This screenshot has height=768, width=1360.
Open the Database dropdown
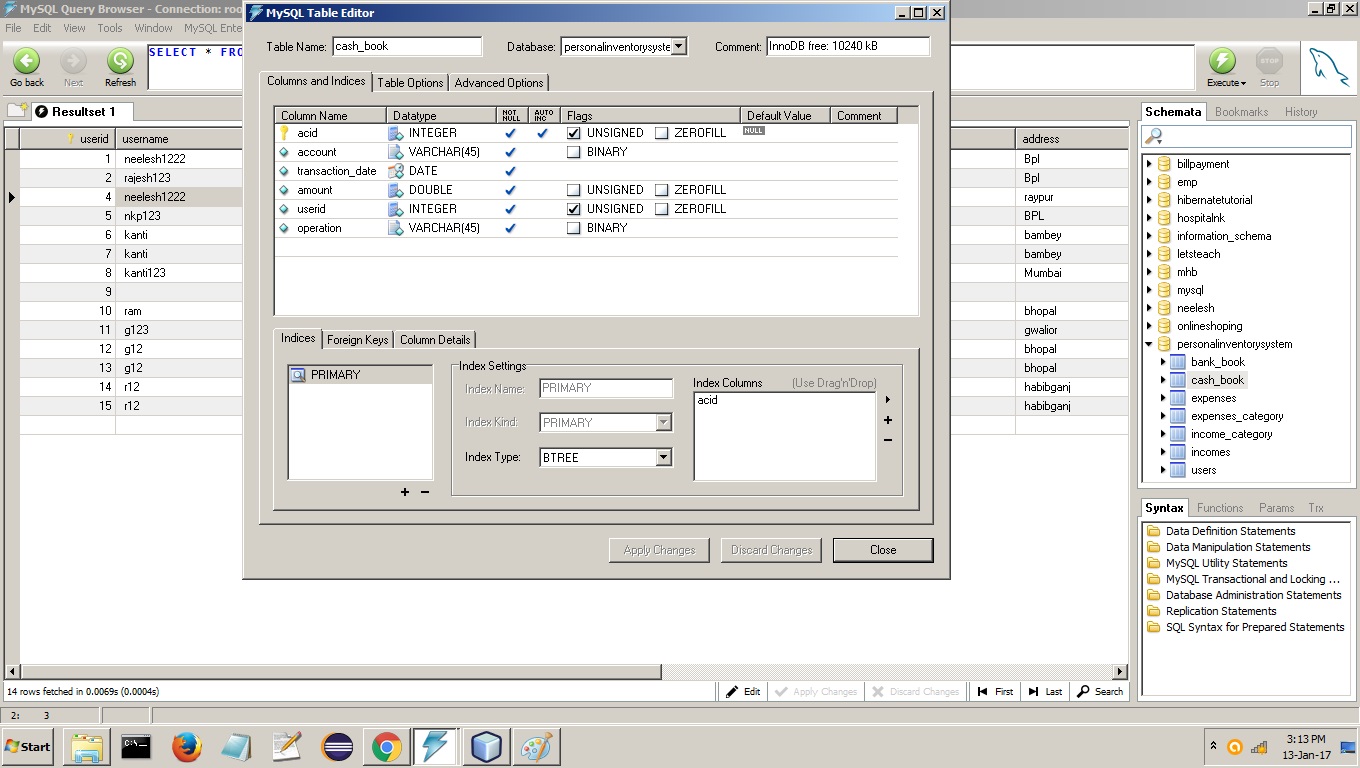pos(679,46)
